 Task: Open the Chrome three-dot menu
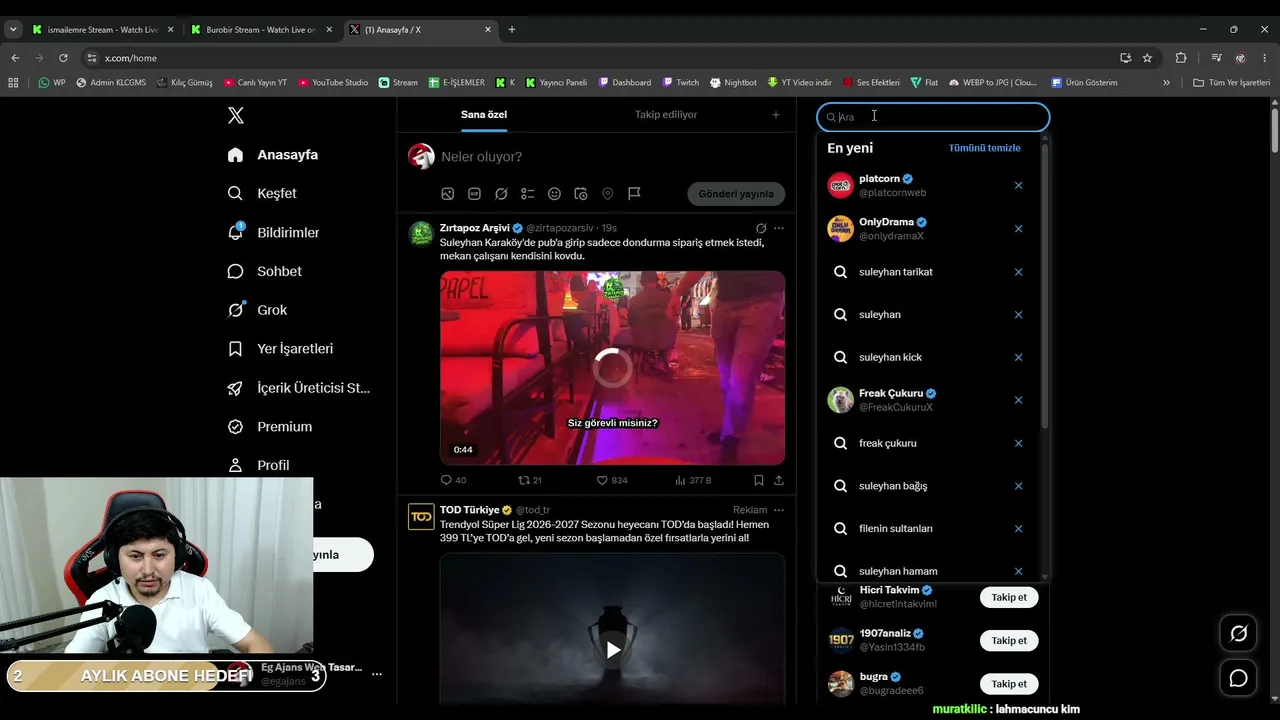click(1265, 58)
